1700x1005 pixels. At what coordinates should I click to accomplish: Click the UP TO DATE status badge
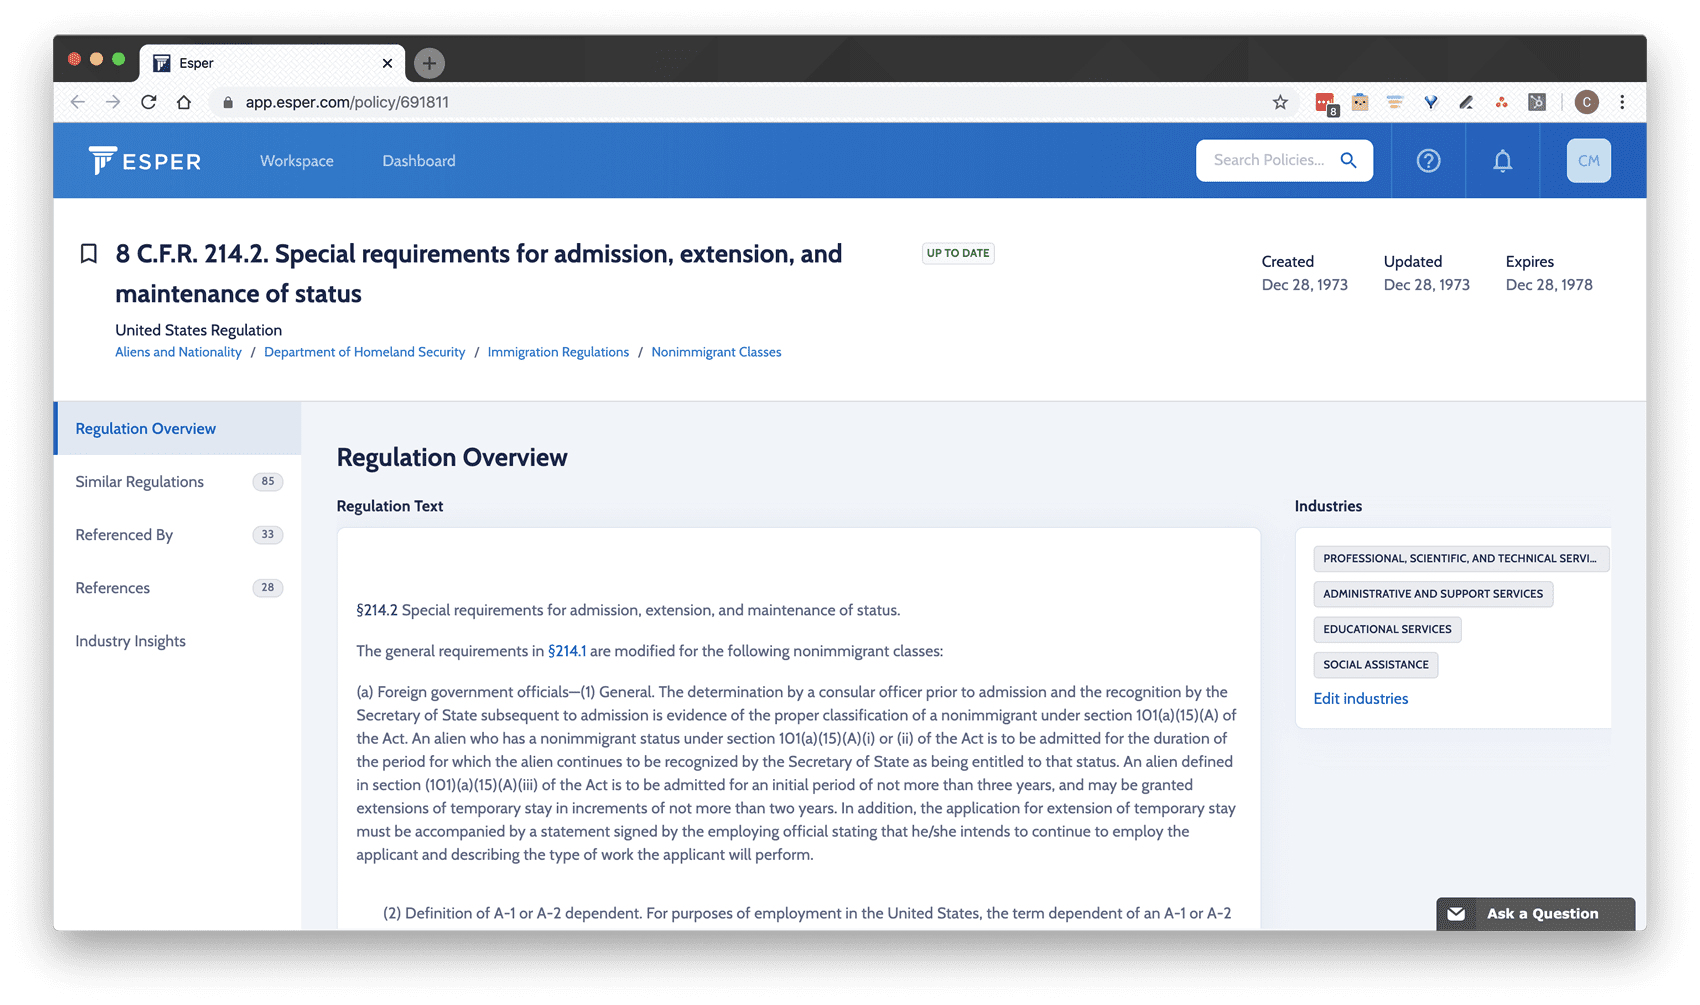coord(957,253)
